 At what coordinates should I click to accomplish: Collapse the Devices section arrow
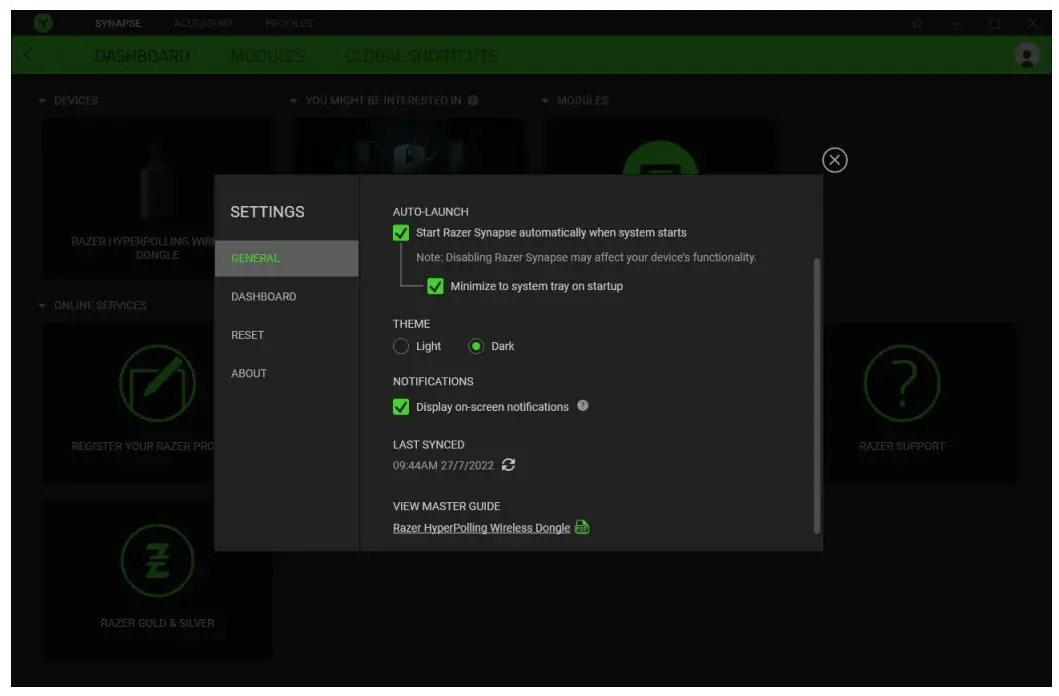(43, 101)
